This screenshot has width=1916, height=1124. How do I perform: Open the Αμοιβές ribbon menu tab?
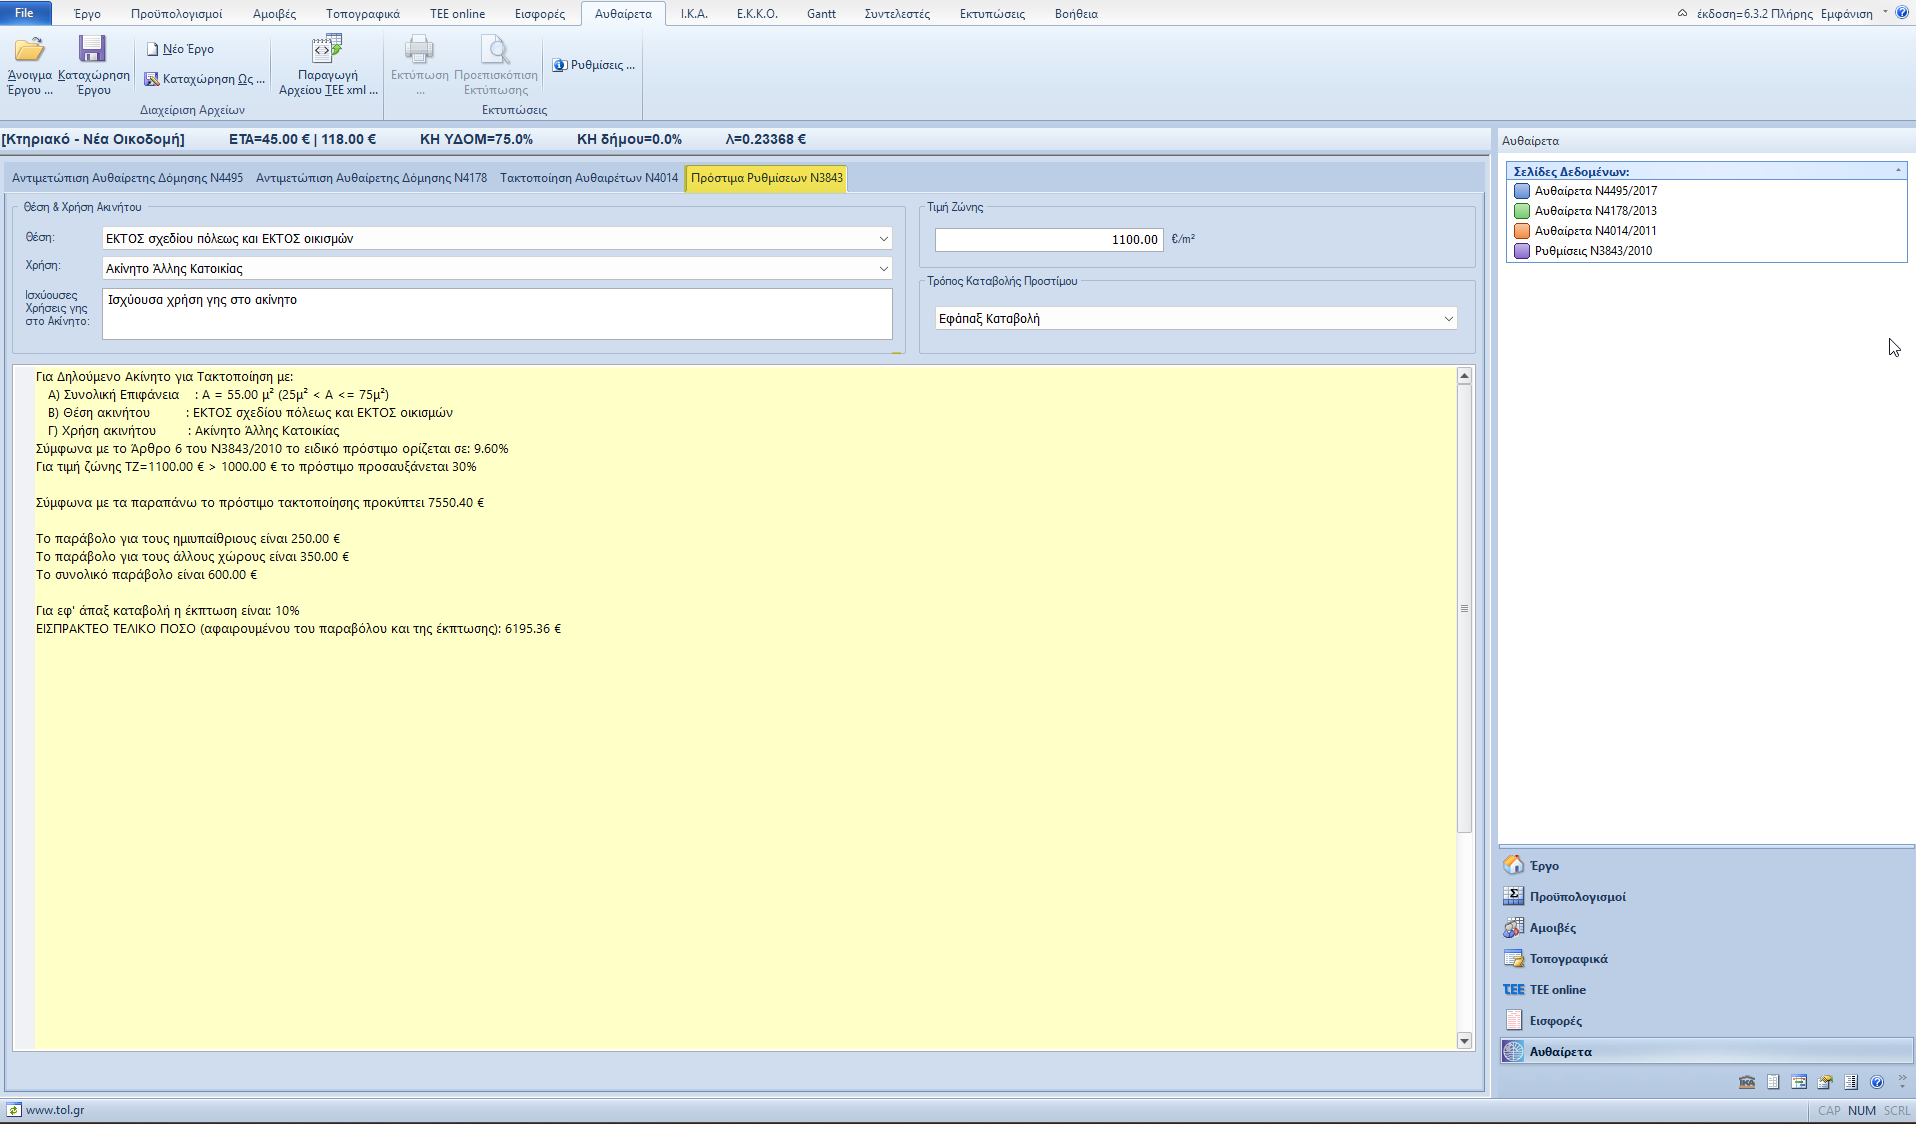[x=274, y=14]
